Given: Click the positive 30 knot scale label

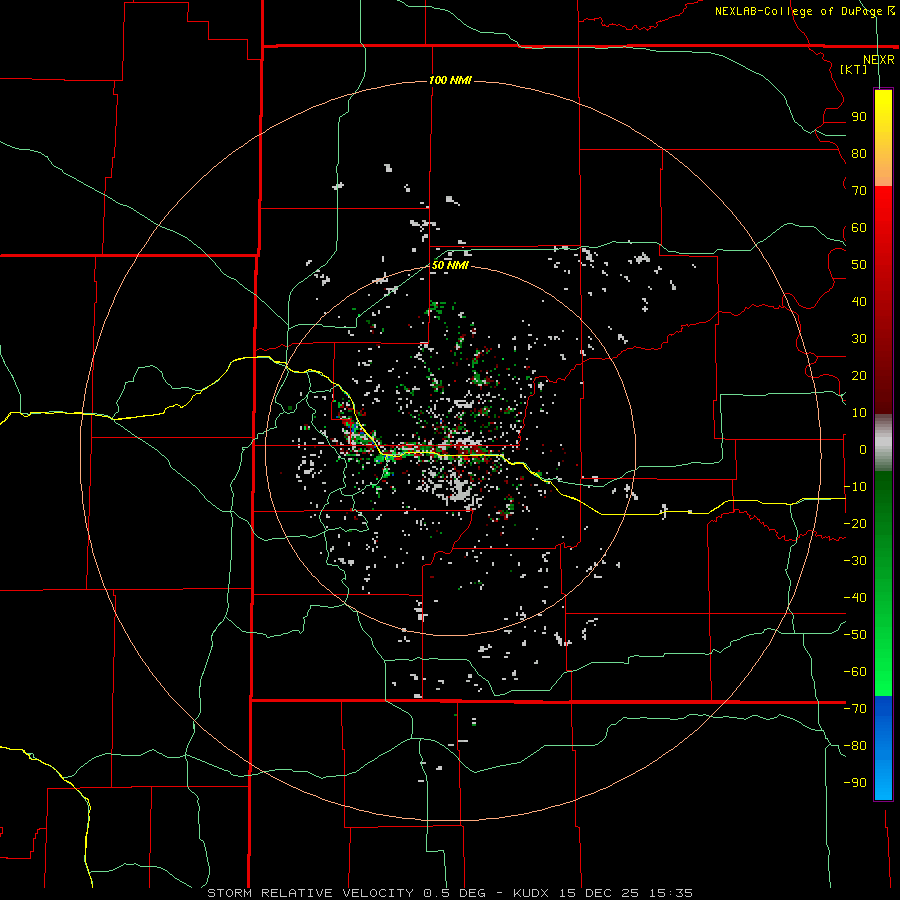Looking at the screenshot, I should [859, 339].
